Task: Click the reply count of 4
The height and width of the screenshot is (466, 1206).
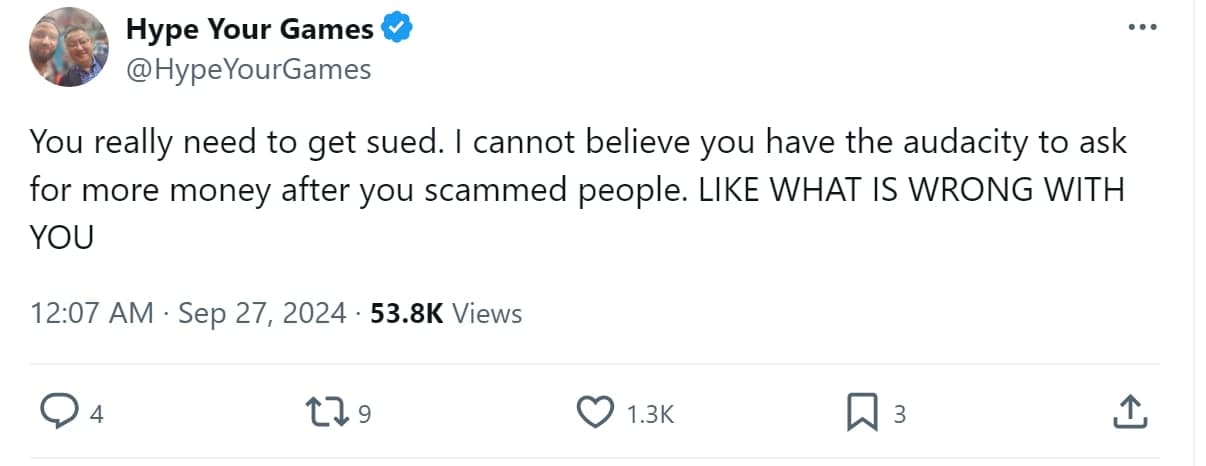Action: point(97,413)
